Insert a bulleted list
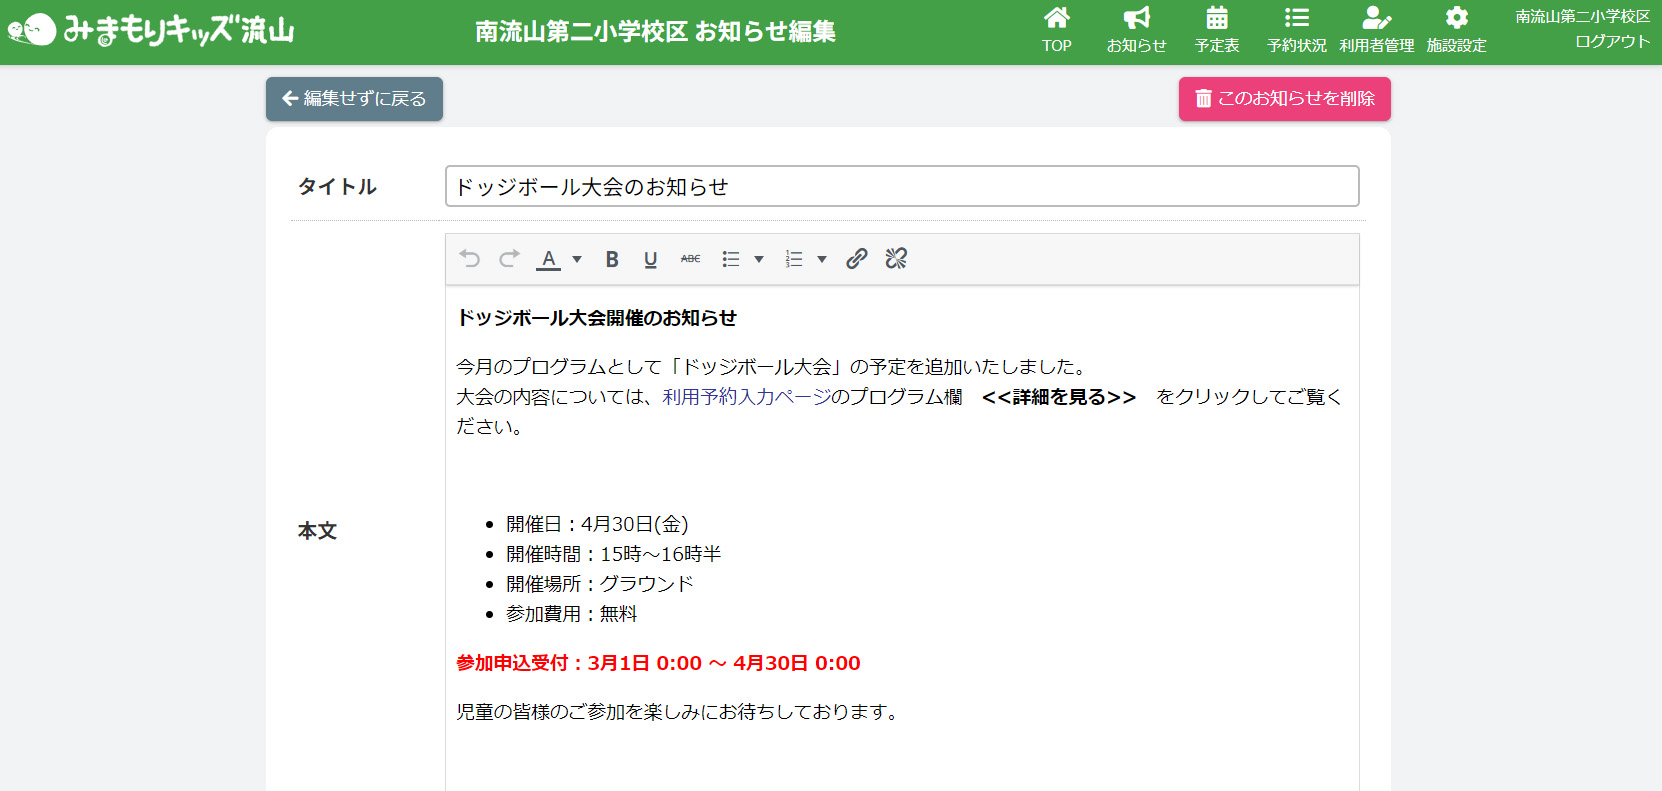Viewport: 1662px width, 791px height. click(x=731, y=259)
